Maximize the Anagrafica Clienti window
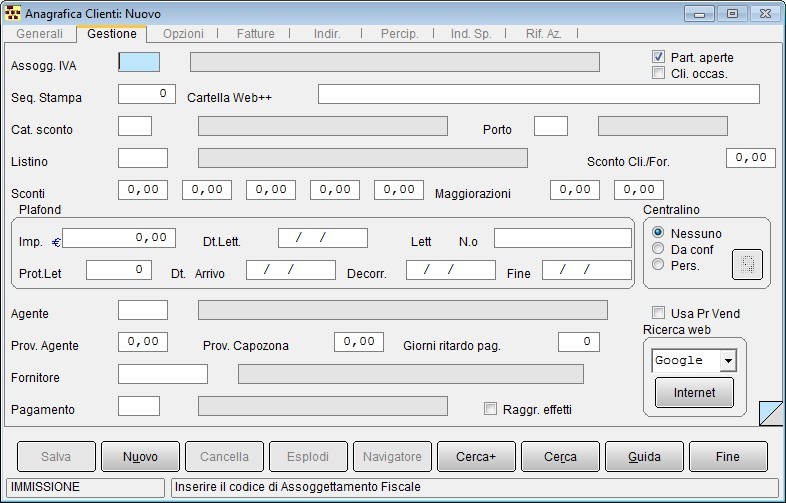This screenshot has width=786, height=503. point(732,14)
